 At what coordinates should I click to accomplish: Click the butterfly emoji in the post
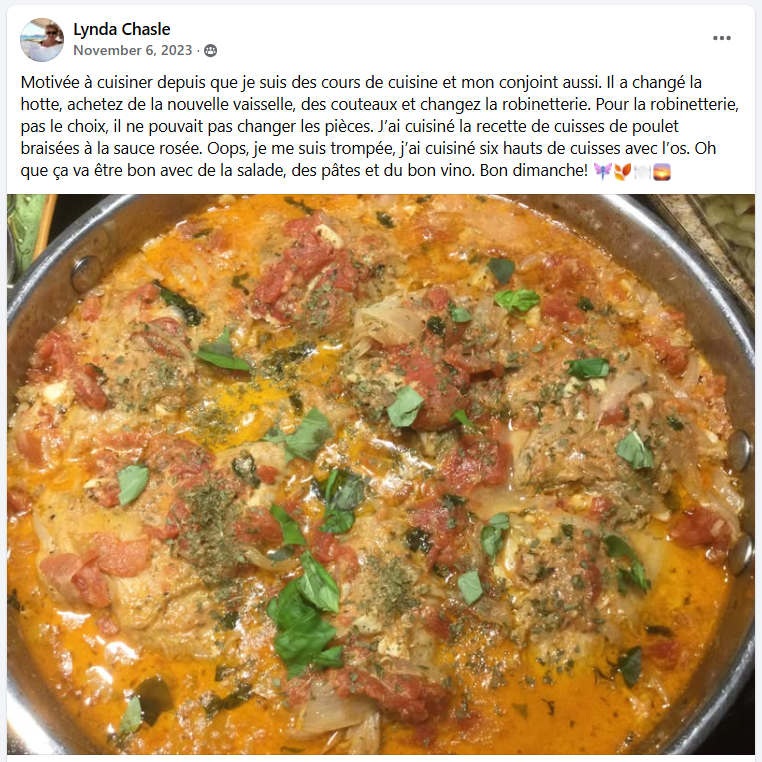603,171
